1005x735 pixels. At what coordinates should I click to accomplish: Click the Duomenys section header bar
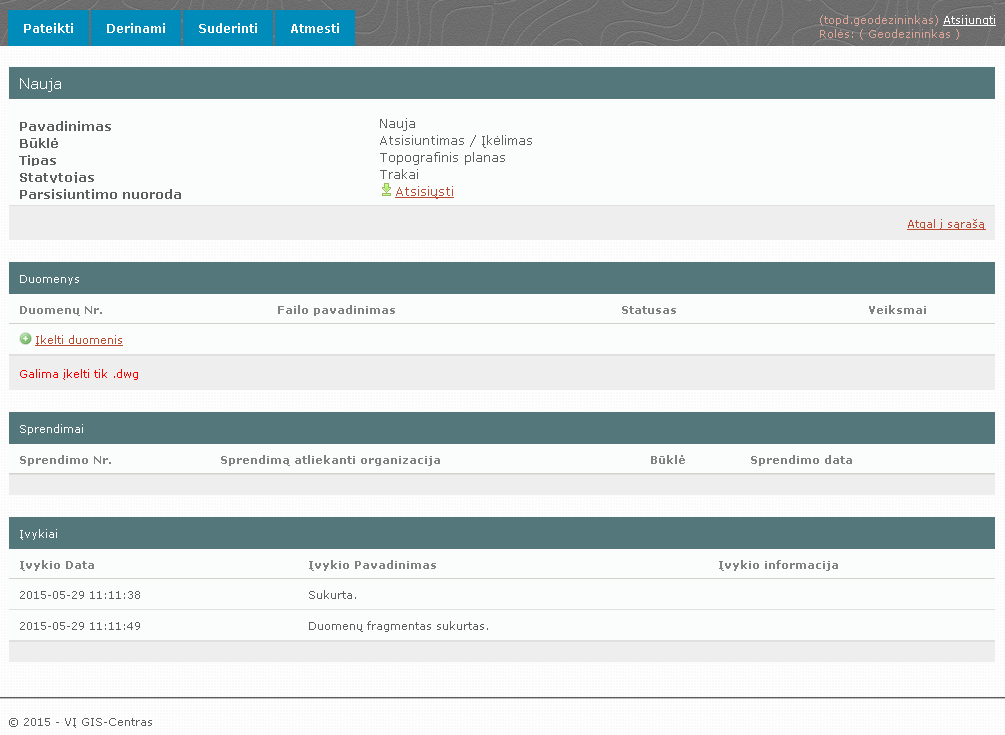(x=502, y=279)
